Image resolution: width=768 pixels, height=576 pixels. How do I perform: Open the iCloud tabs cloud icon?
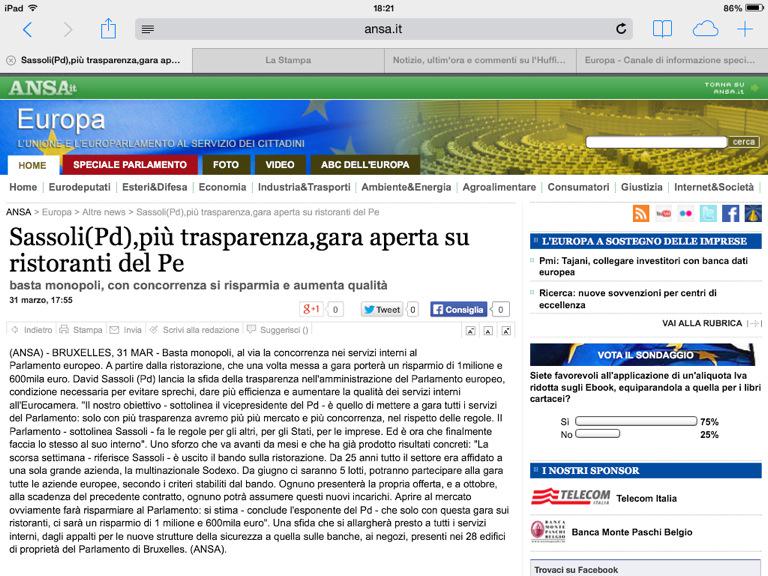coord(705,29)
